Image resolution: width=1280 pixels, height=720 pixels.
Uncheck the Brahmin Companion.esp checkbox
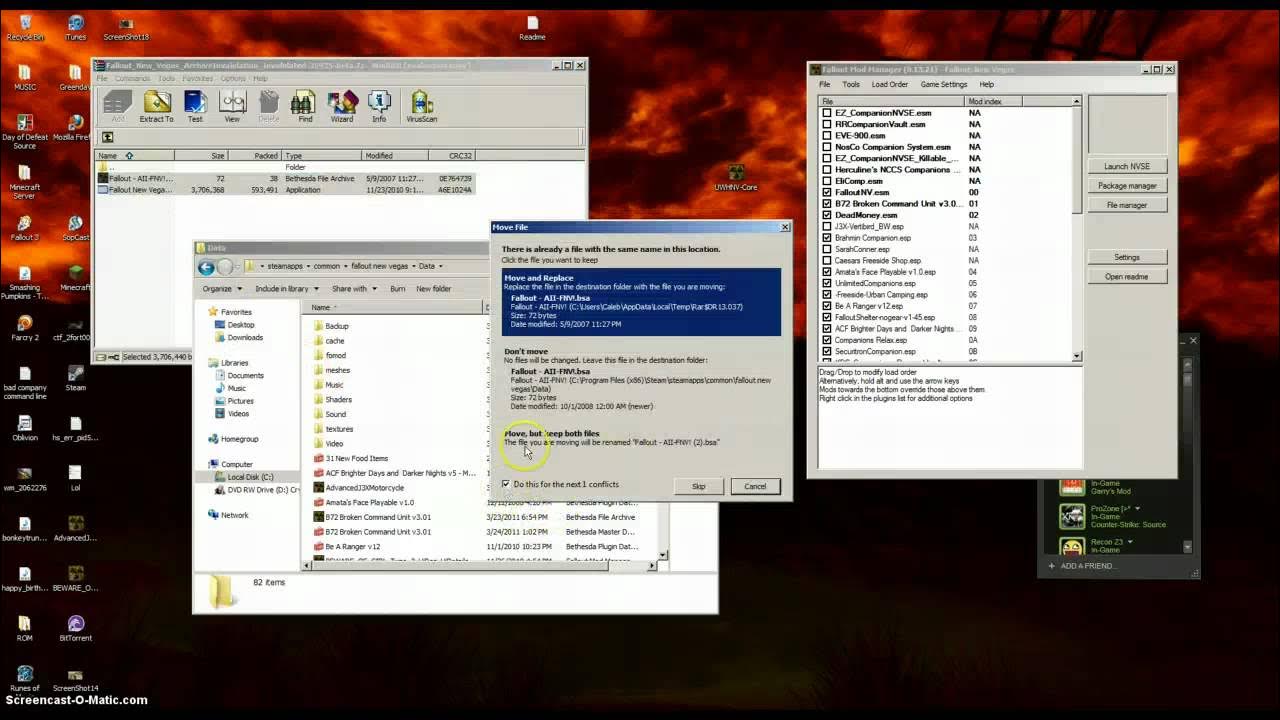pos(827,238)
